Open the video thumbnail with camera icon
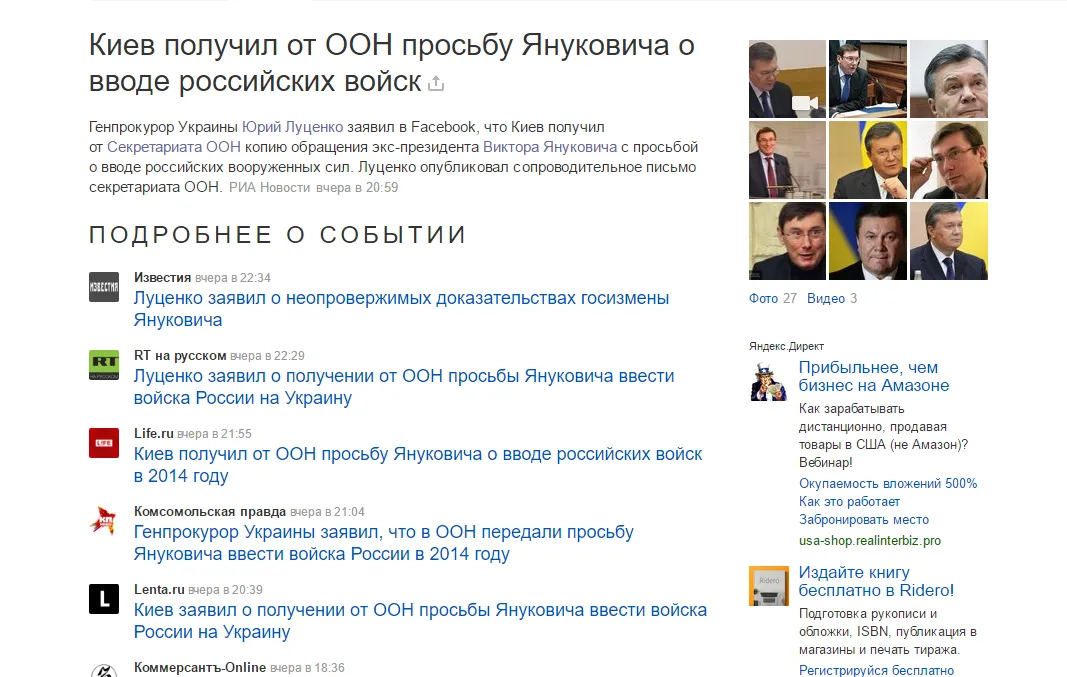1067x677 pixels. [787, 79]
